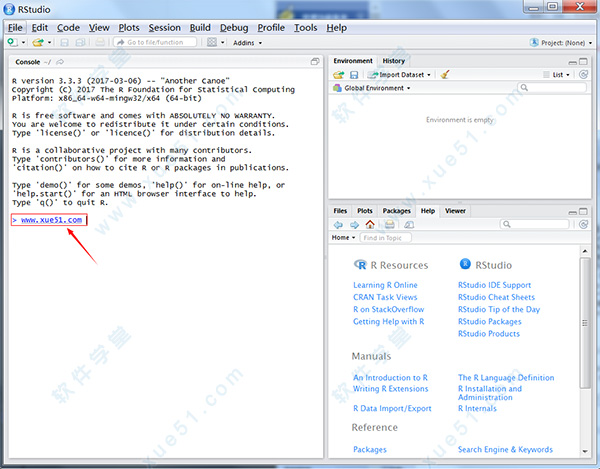The image size is (600, 469).
Task: Open the Home topic dropdown
Action: click(x=343, y=238)
